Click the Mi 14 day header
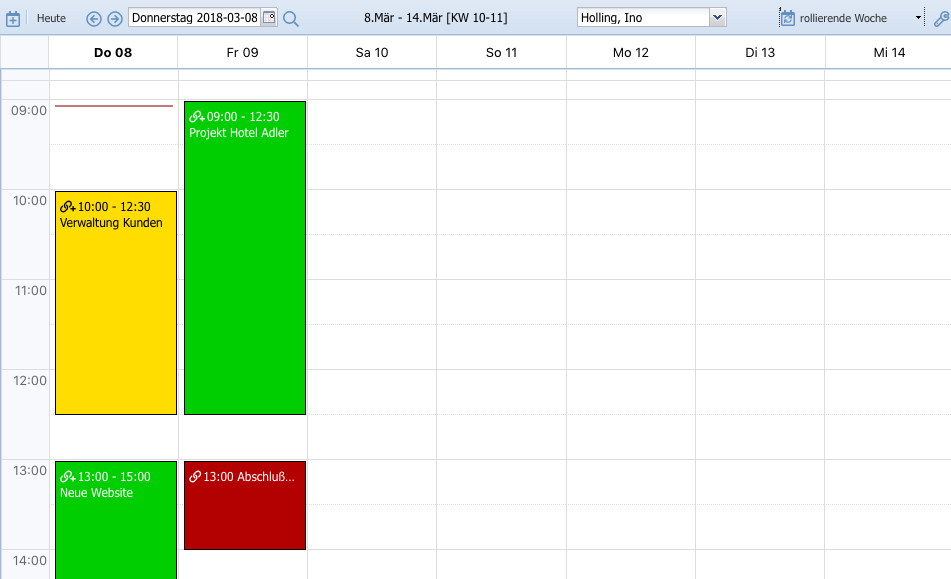This screenshot has width=951, height=579. click(888, 52)
